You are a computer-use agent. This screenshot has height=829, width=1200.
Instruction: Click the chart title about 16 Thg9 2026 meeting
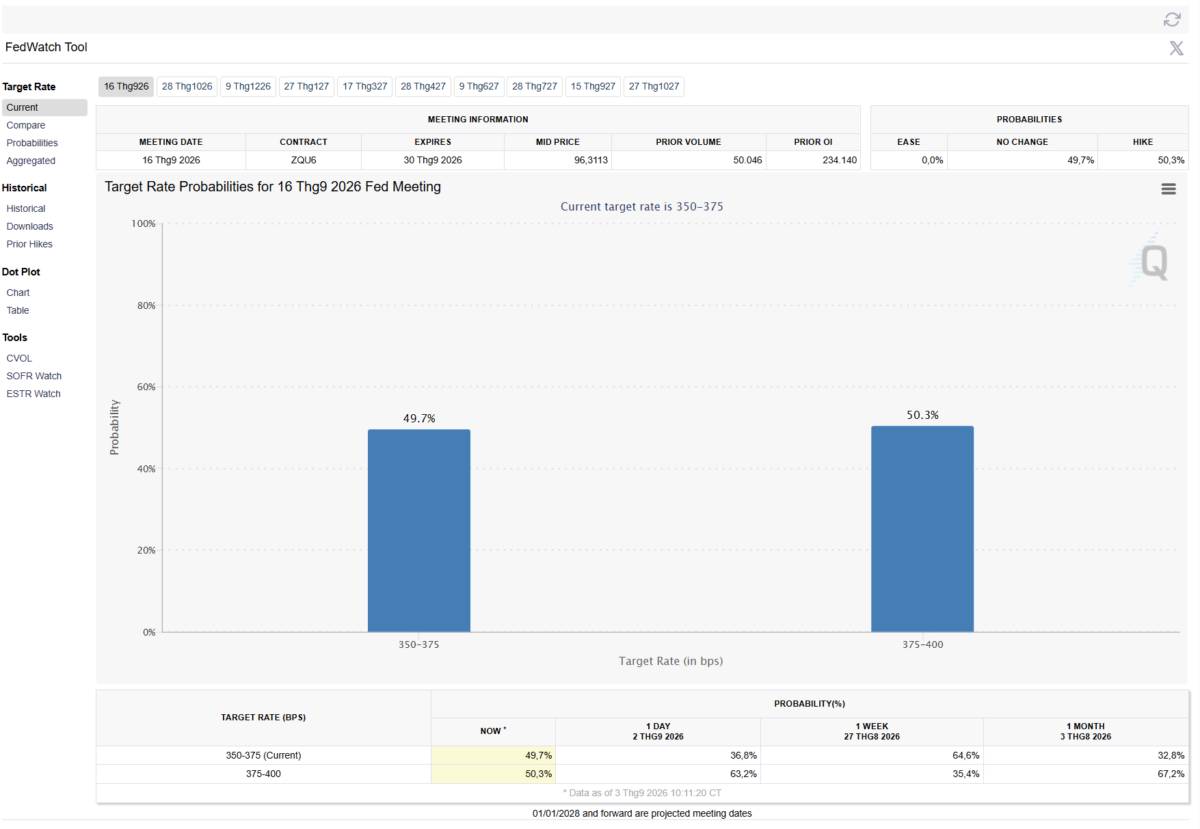273,187
